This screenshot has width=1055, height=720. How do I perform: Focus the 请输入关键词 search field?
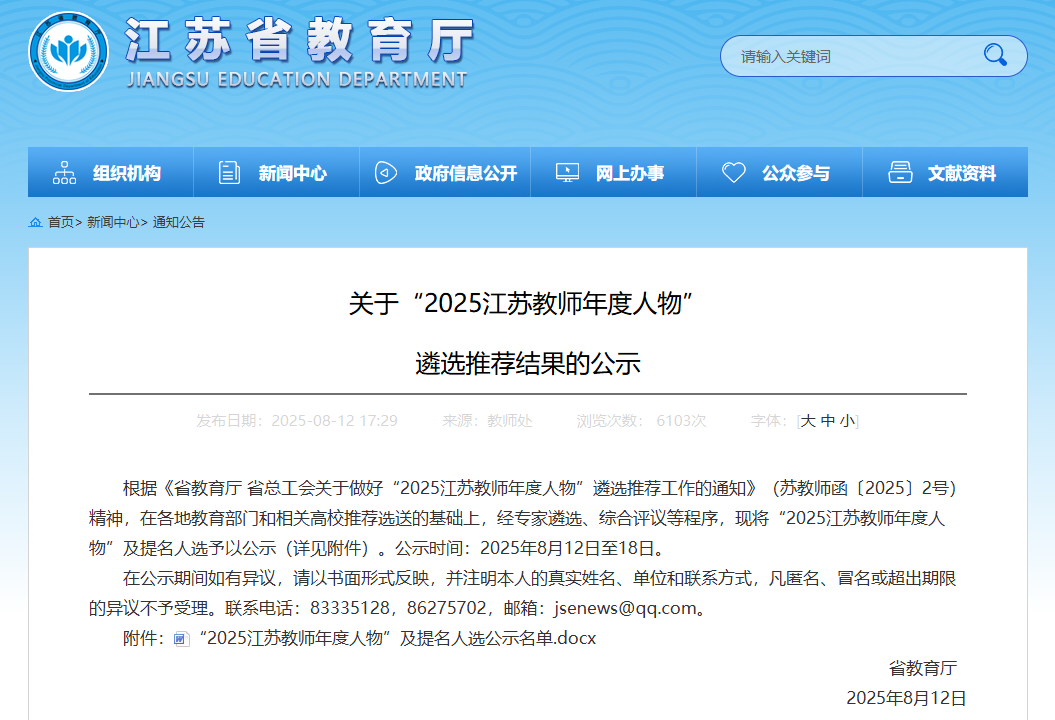coord(850,56)
